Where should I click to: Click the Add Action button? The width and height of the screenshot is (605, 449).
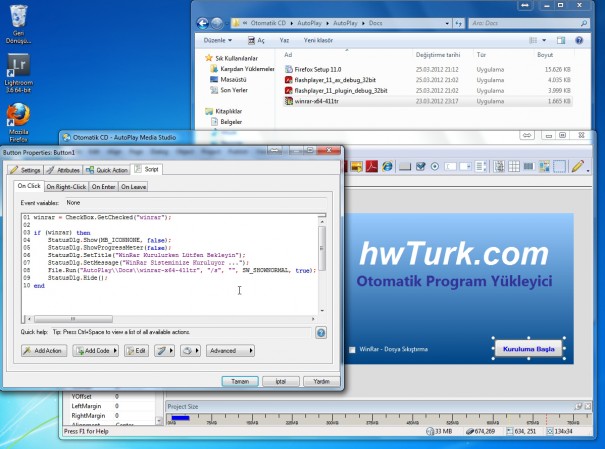click(44, 351)
